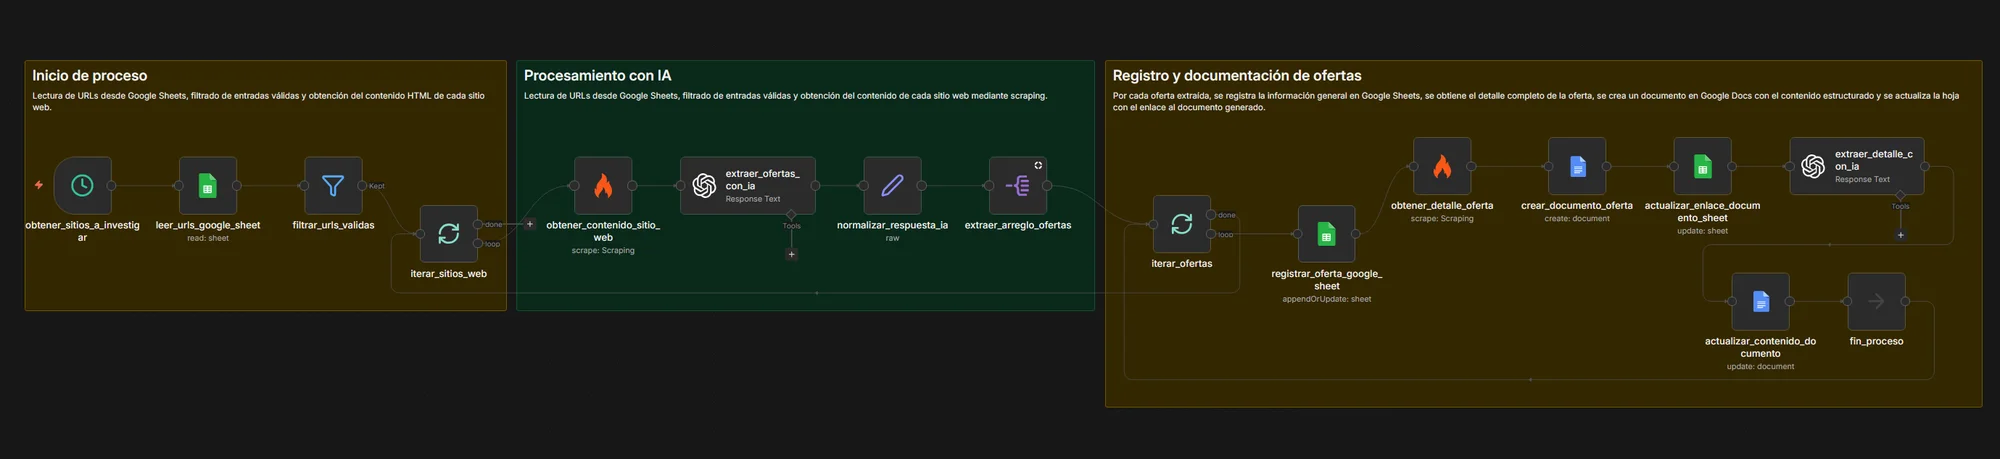Click the Inicio de proceso description text

(x=258, y=101)
